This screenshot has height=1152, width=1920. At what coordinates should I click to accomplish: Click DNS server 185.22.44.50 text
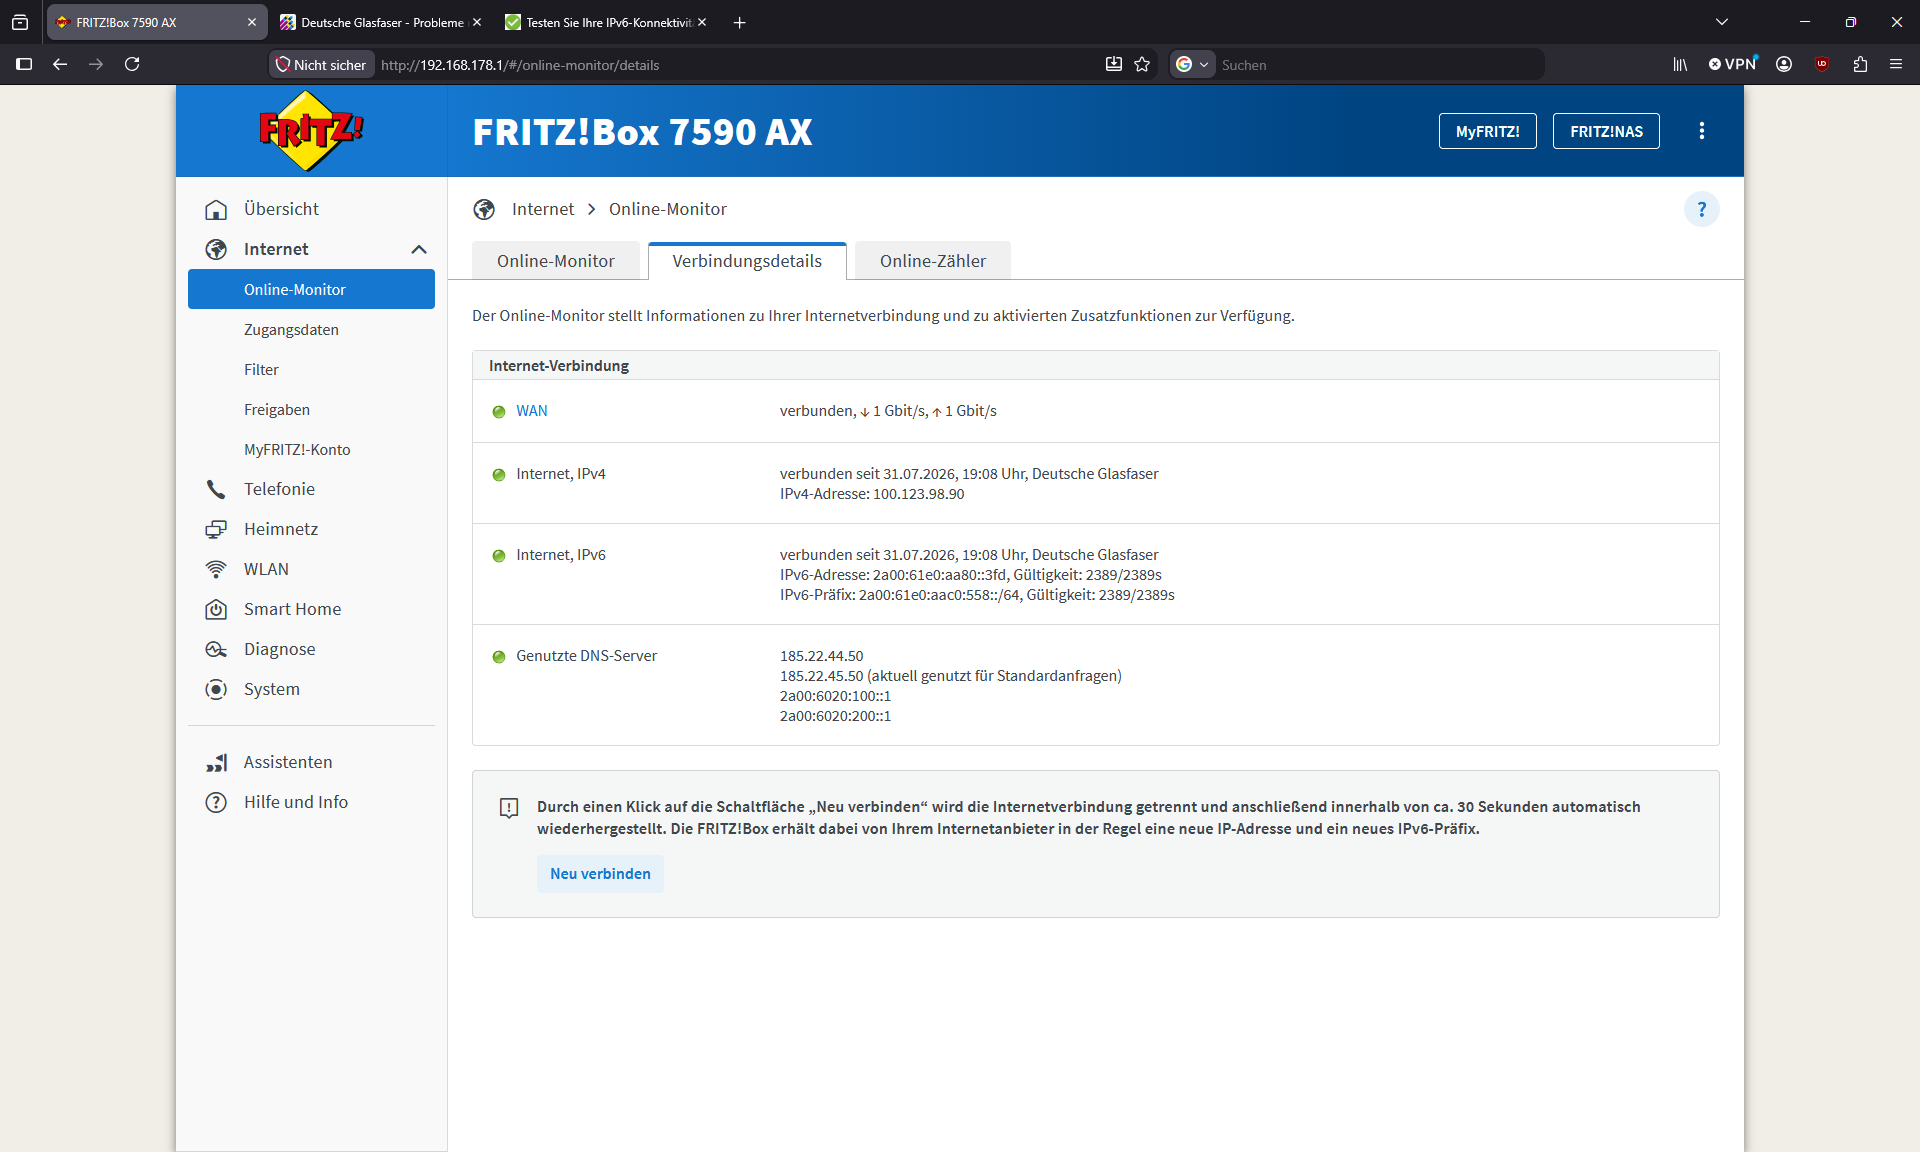821,656
